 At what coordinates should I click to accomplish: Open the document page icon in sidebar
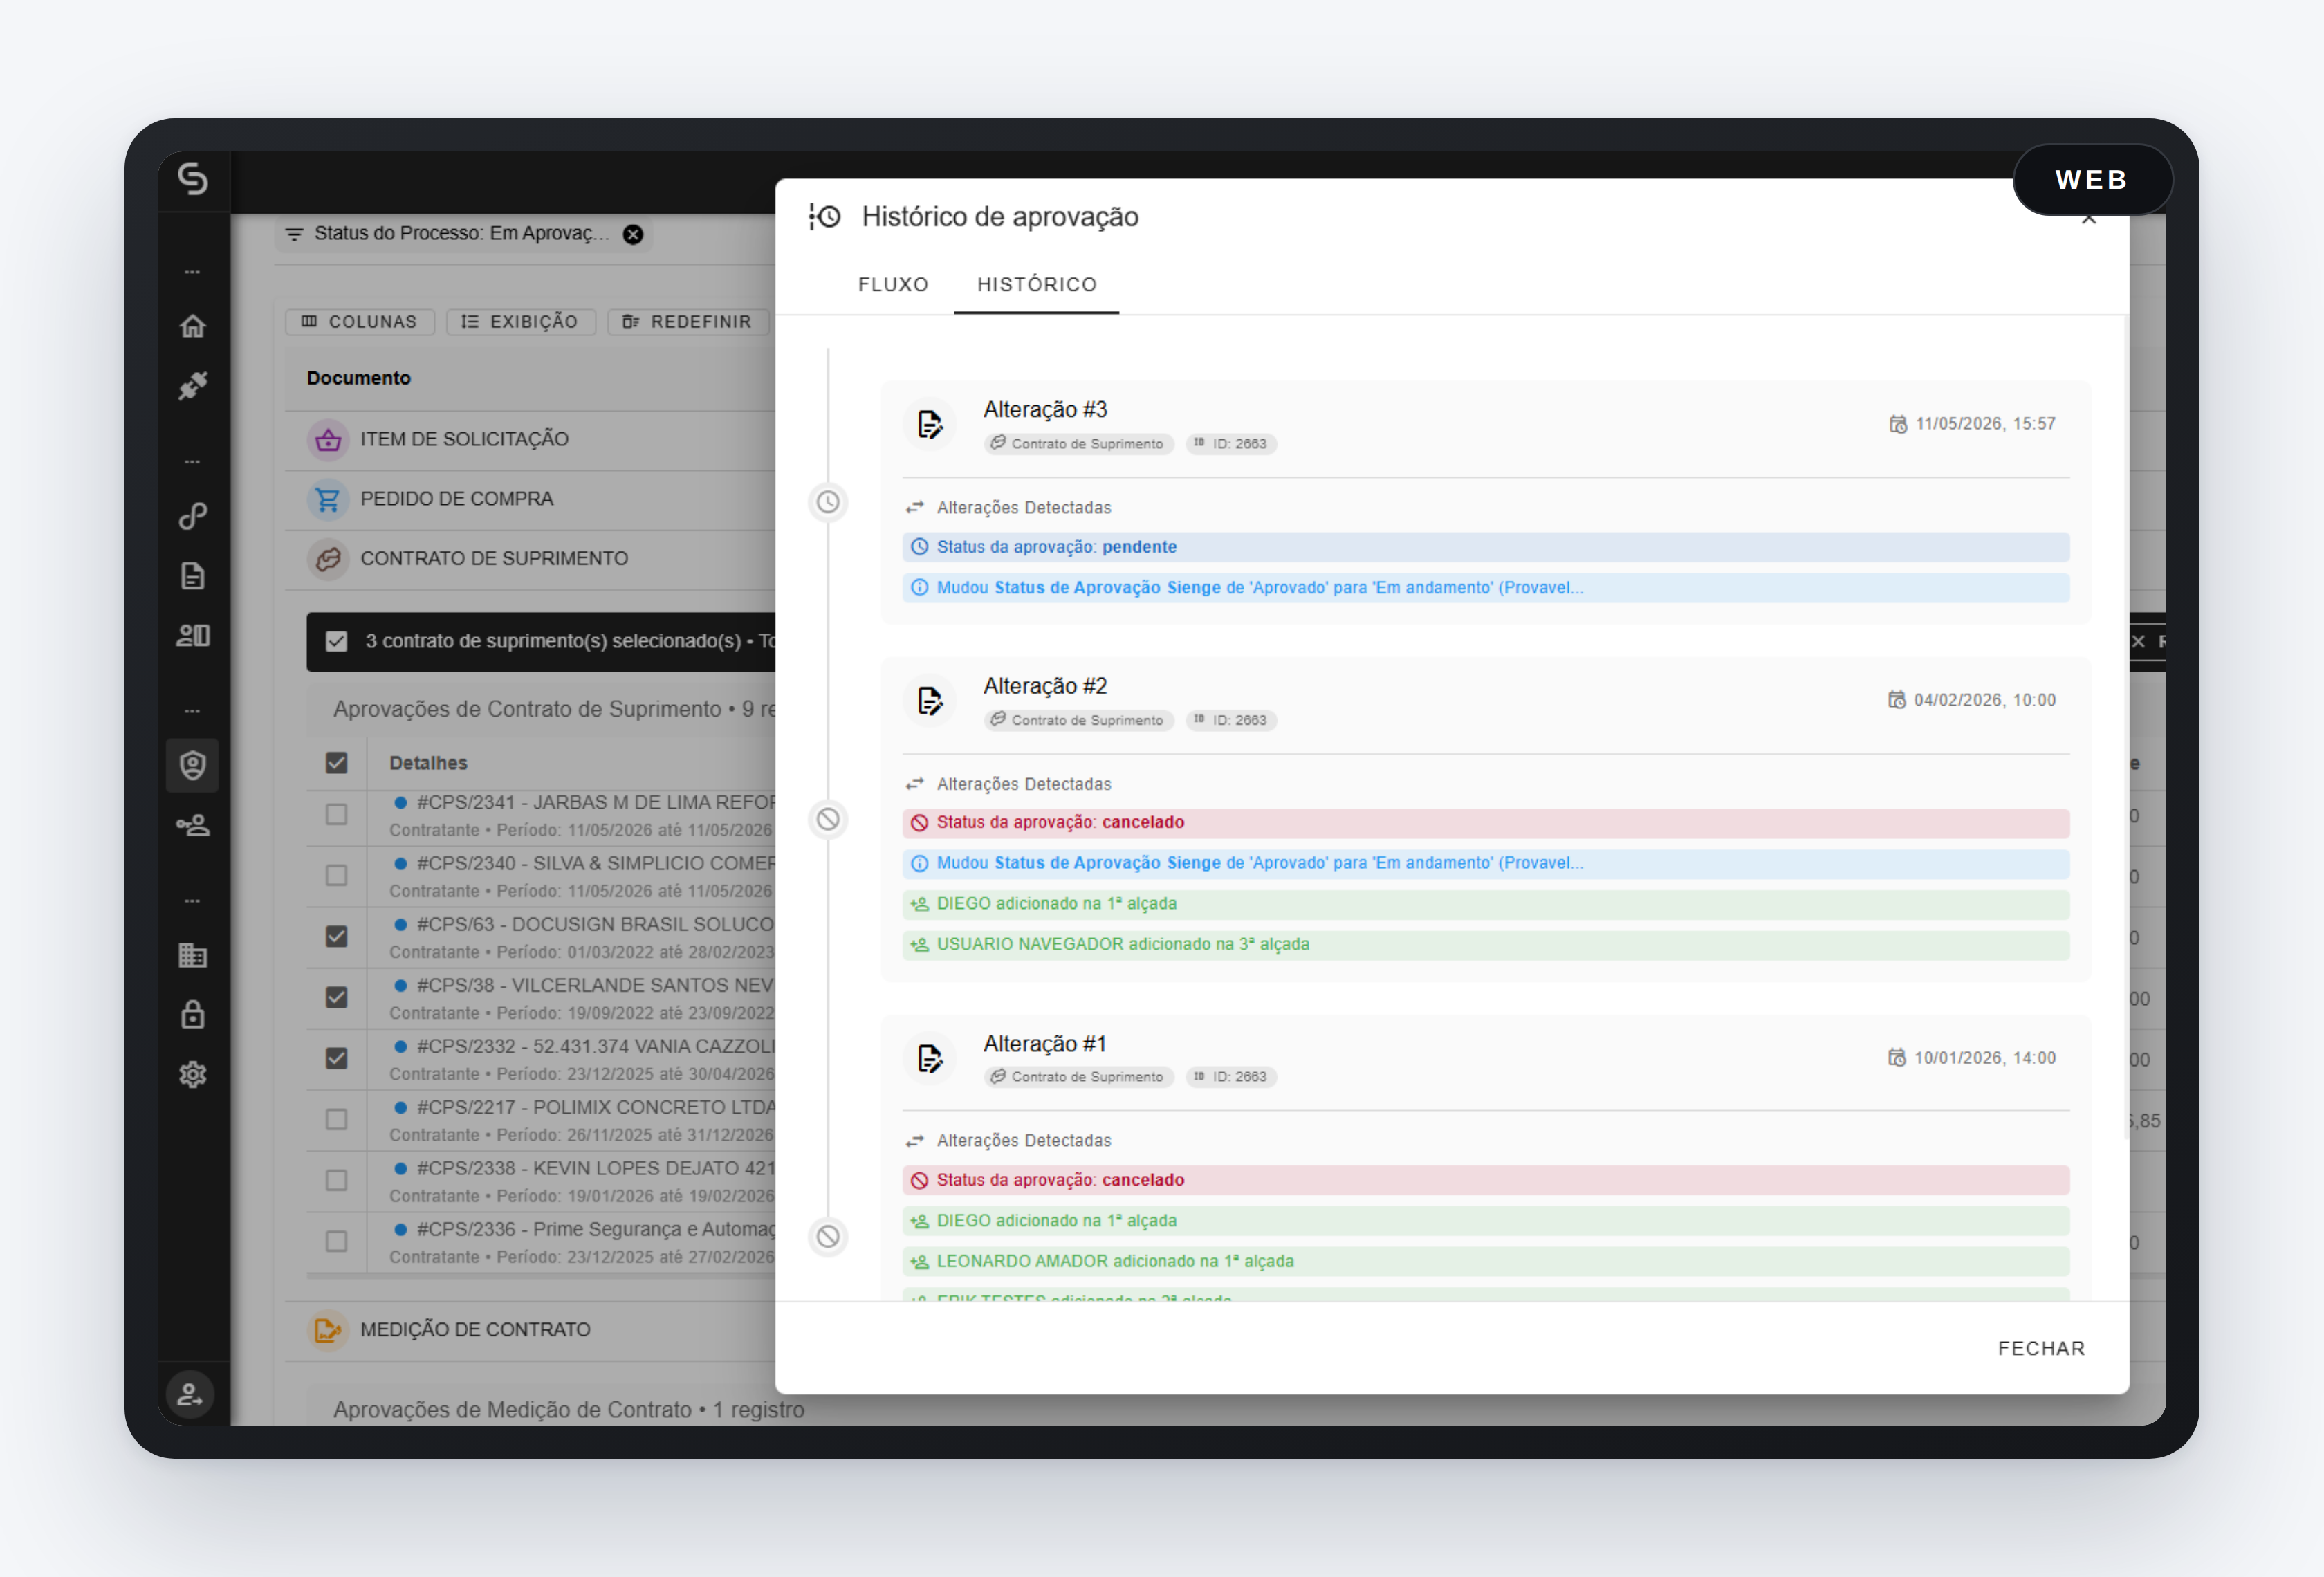click(x=193, y=576)
